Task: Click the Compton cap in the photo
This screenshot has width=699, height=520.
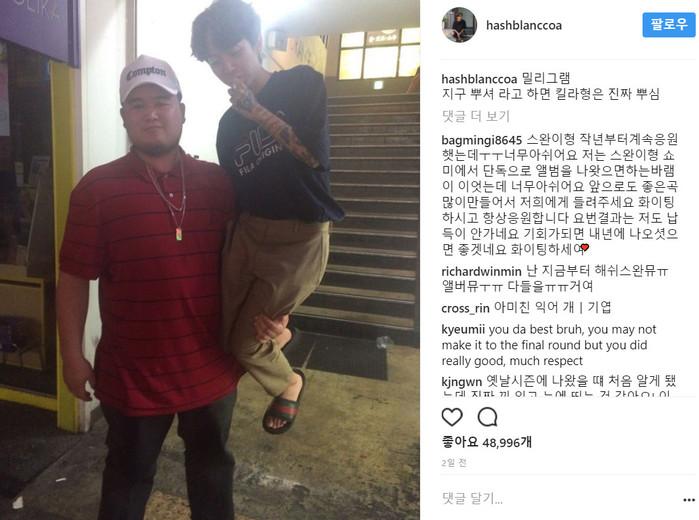Action: [150, 77]
